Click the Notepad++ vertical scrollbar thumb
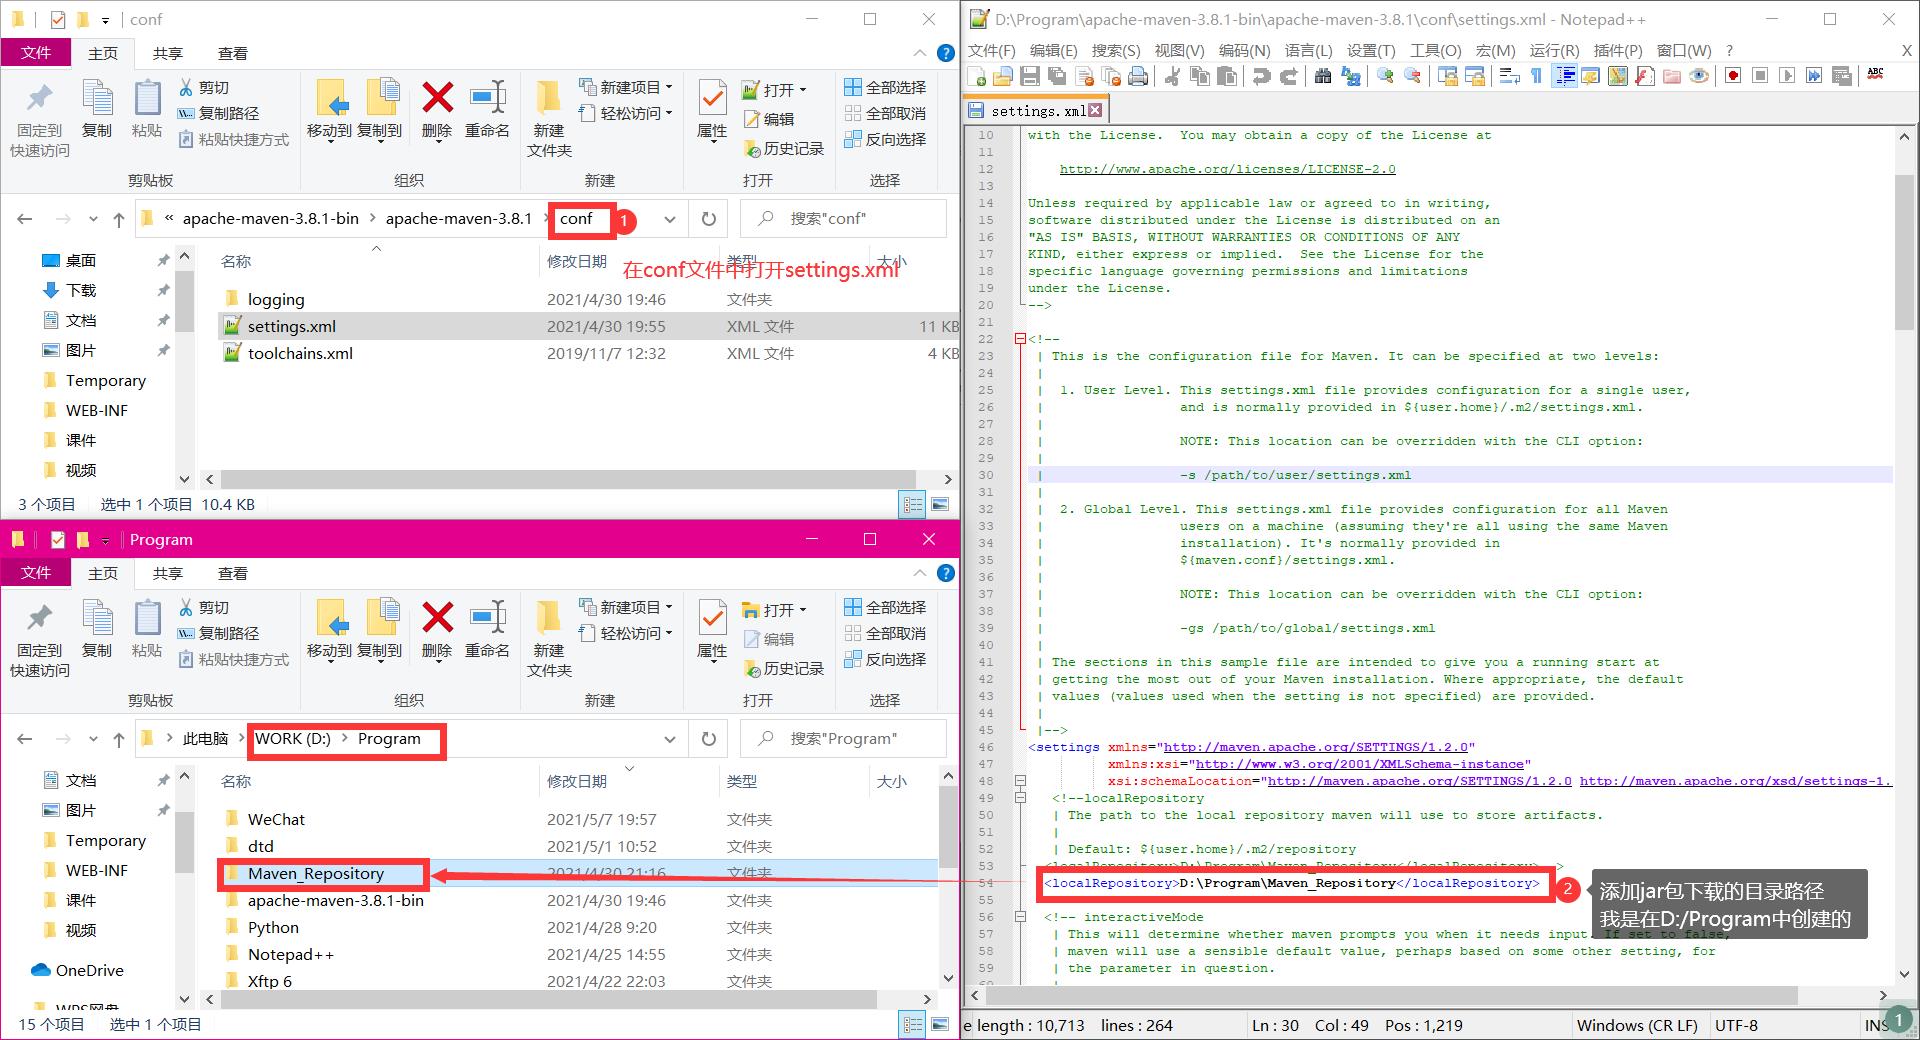 tap(1904, 250)
